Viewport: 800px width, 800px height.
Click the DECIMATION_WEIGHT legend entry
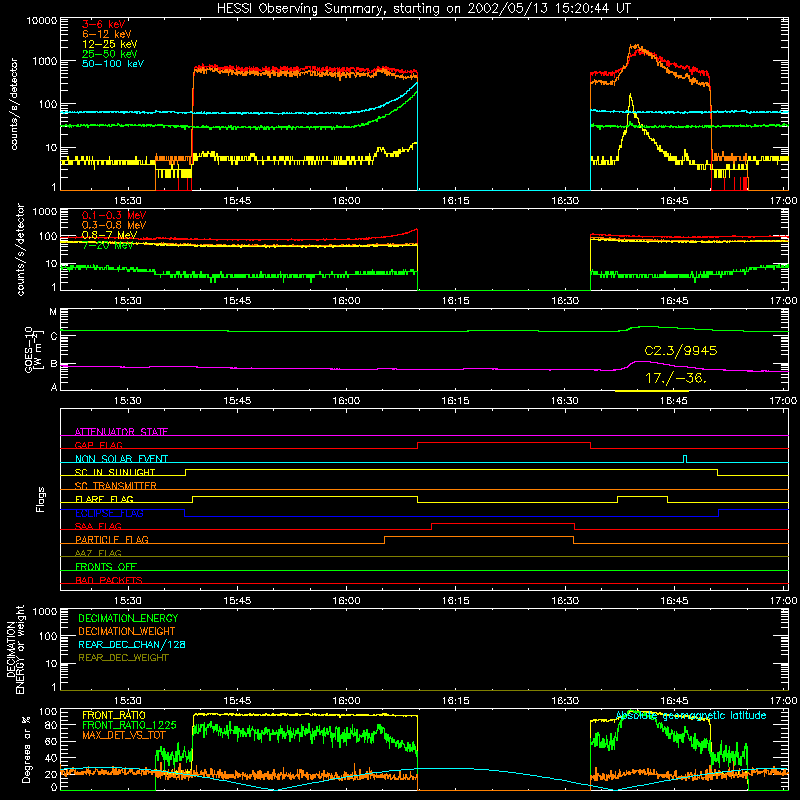coord(127,631)
